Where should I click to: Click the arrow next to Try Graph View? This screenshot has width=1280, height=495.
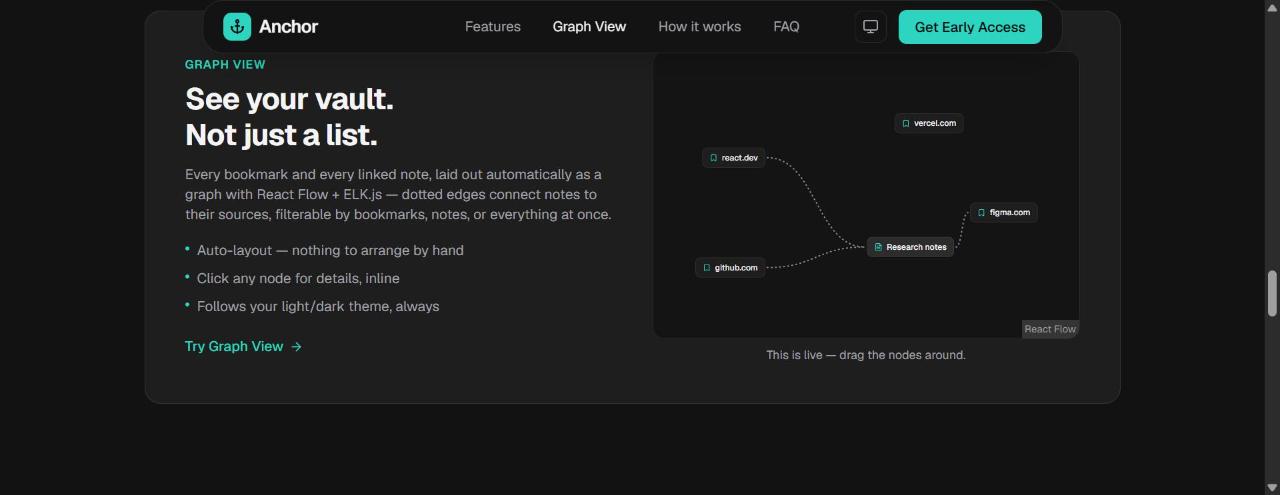[x=296, y=347]
